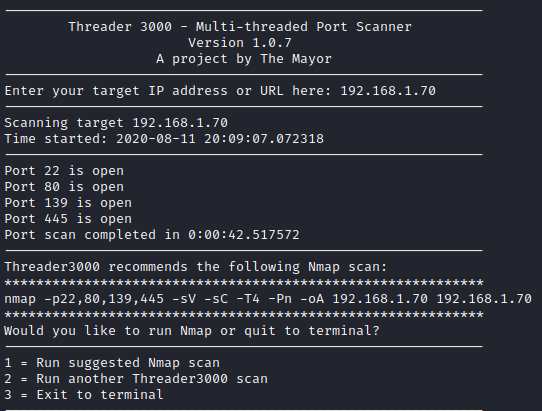
Task: Click the nmap -p22,80,139,445 command line
Action: 268,299
